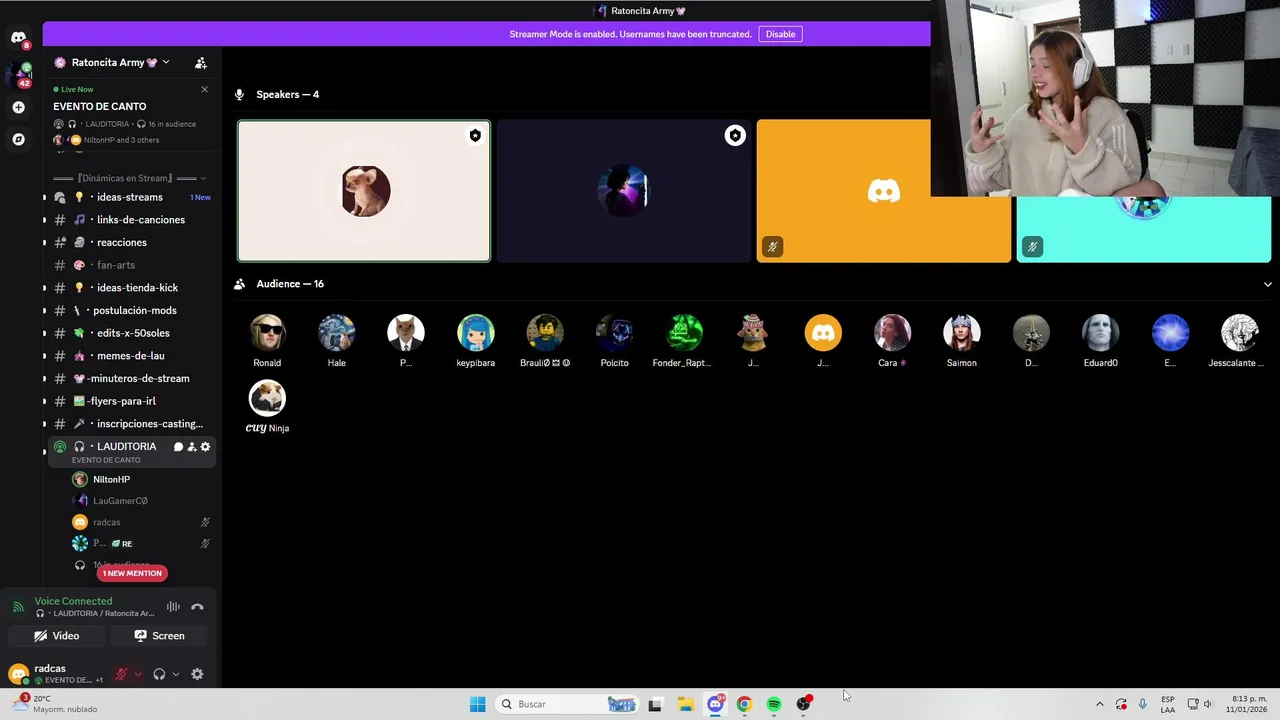Open the discover servers compass icon
This screenshot has width=1280, height=720.
point(18,139)
